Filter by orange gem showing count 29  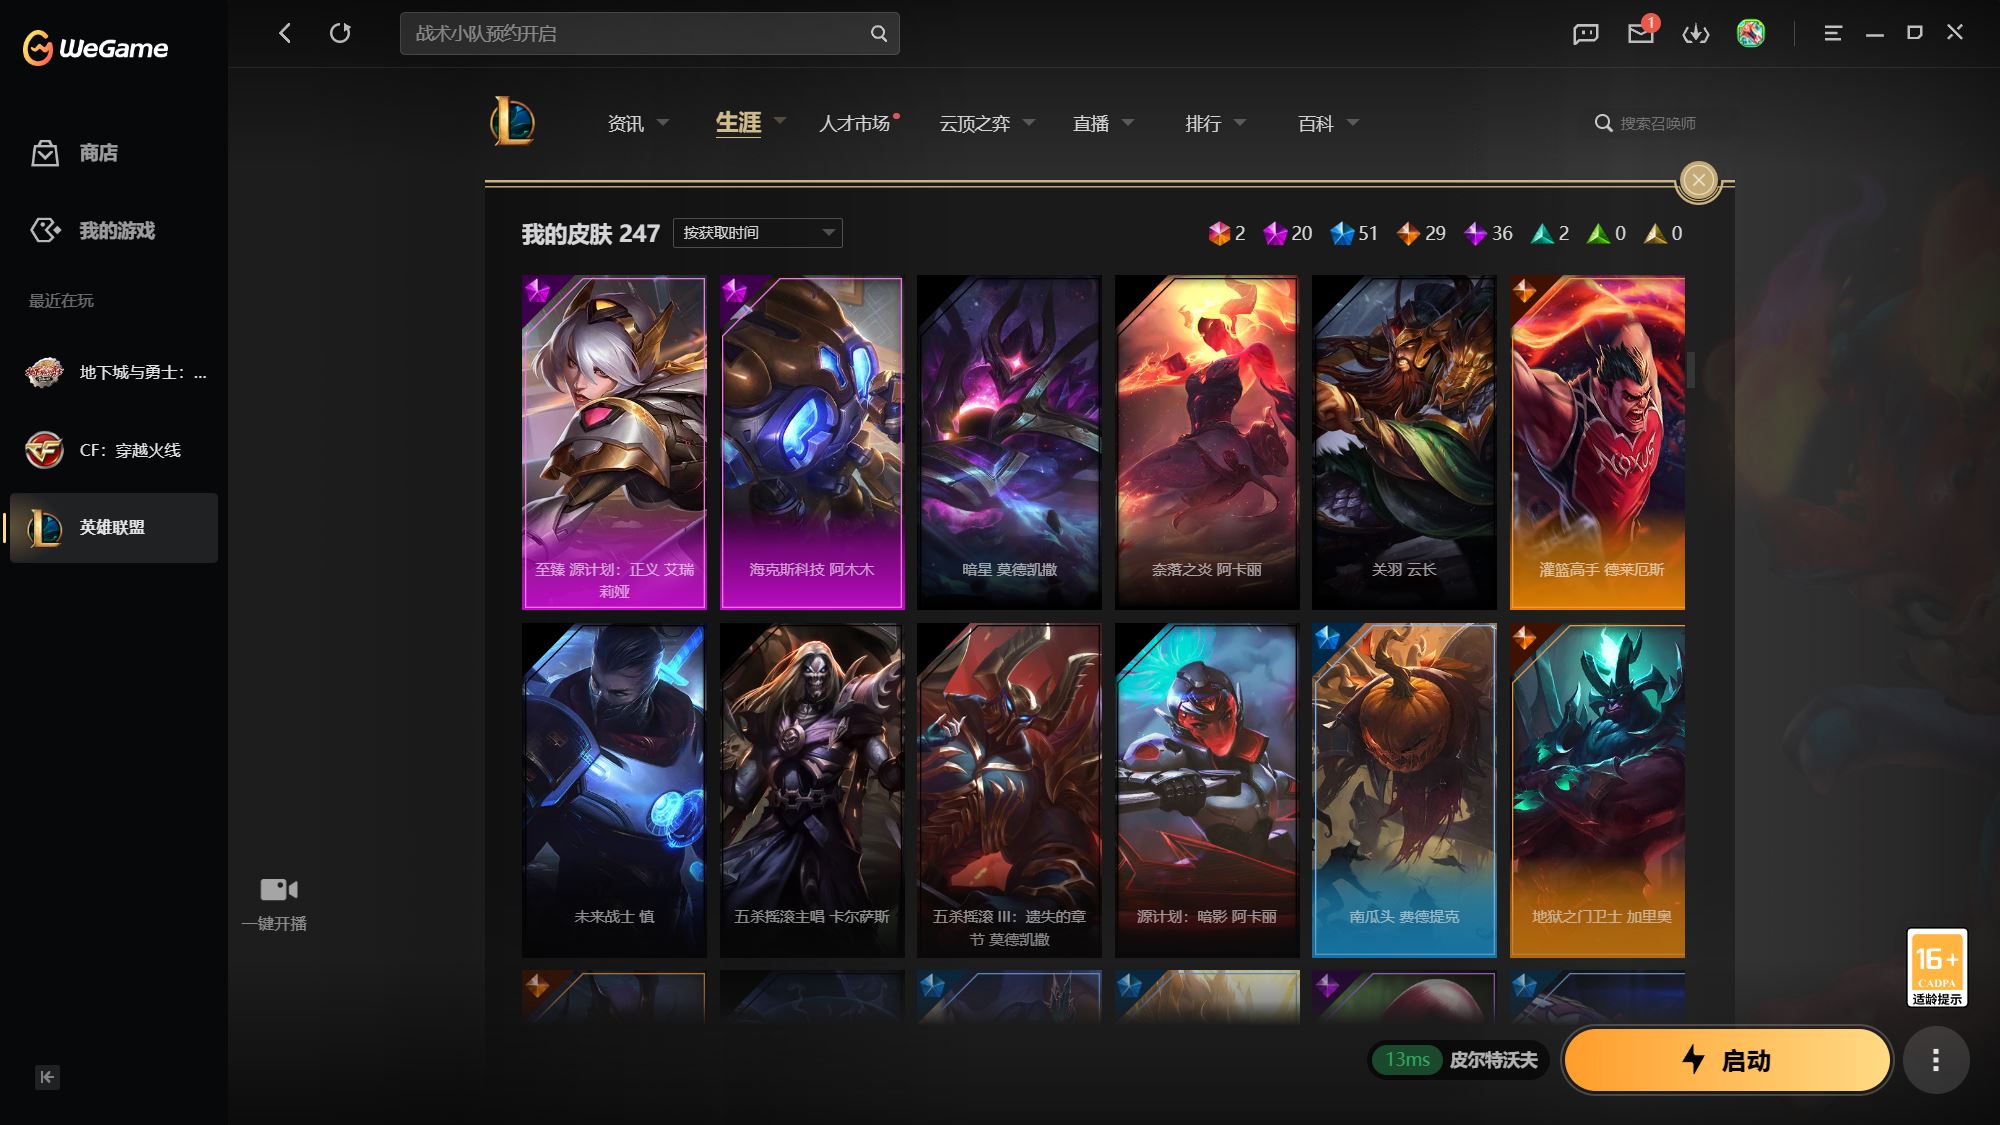coord(1408,233)
